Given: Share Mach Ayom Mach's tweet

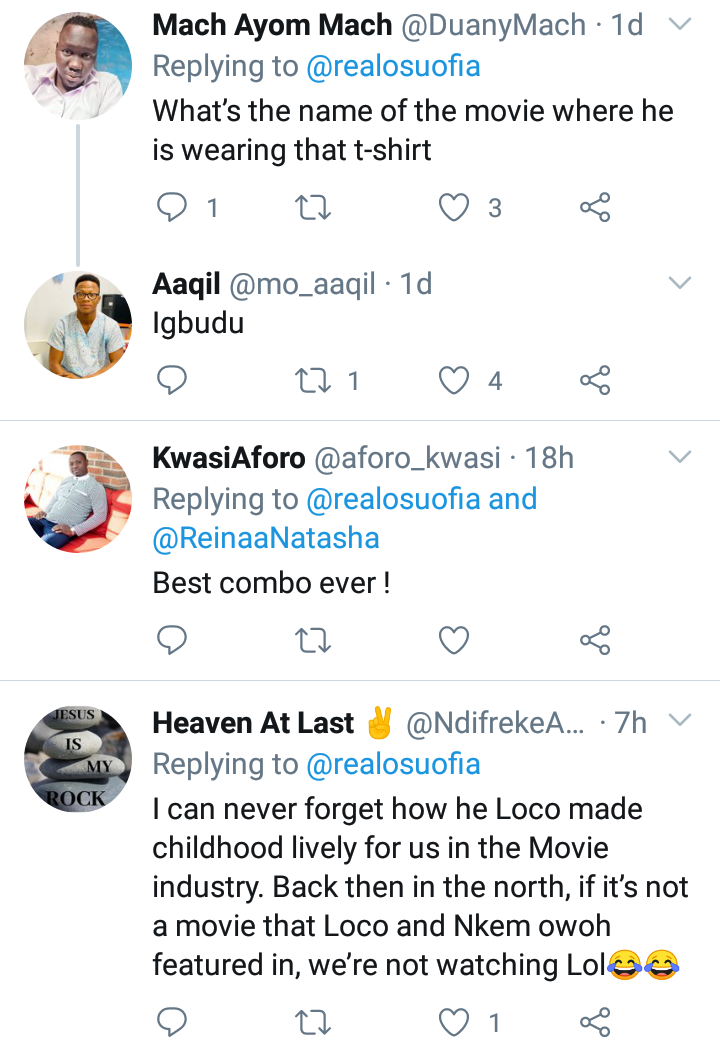Looking at the screenshot, I should click(x=595, y=207).
